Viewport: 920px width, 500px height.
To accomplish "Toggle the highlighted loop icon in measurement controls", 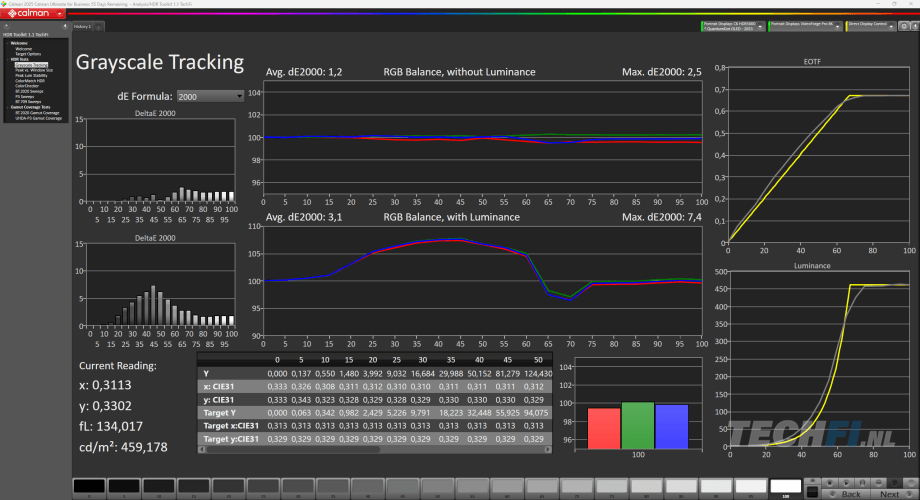I will tap(895, 483).
